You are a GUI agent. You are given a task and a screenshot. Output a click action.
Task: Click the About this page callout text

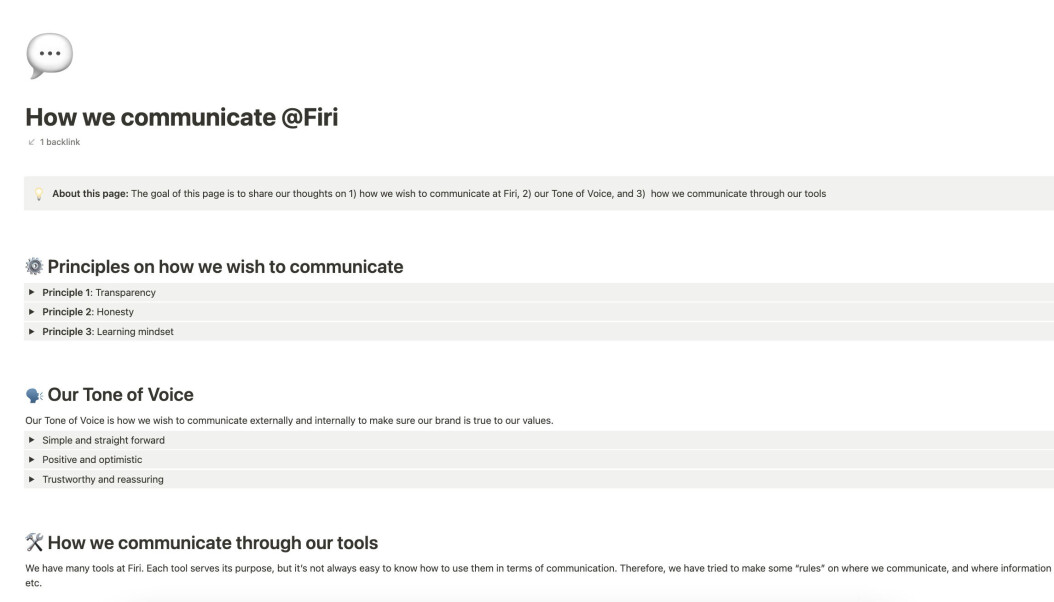click(x=439, y=194)
